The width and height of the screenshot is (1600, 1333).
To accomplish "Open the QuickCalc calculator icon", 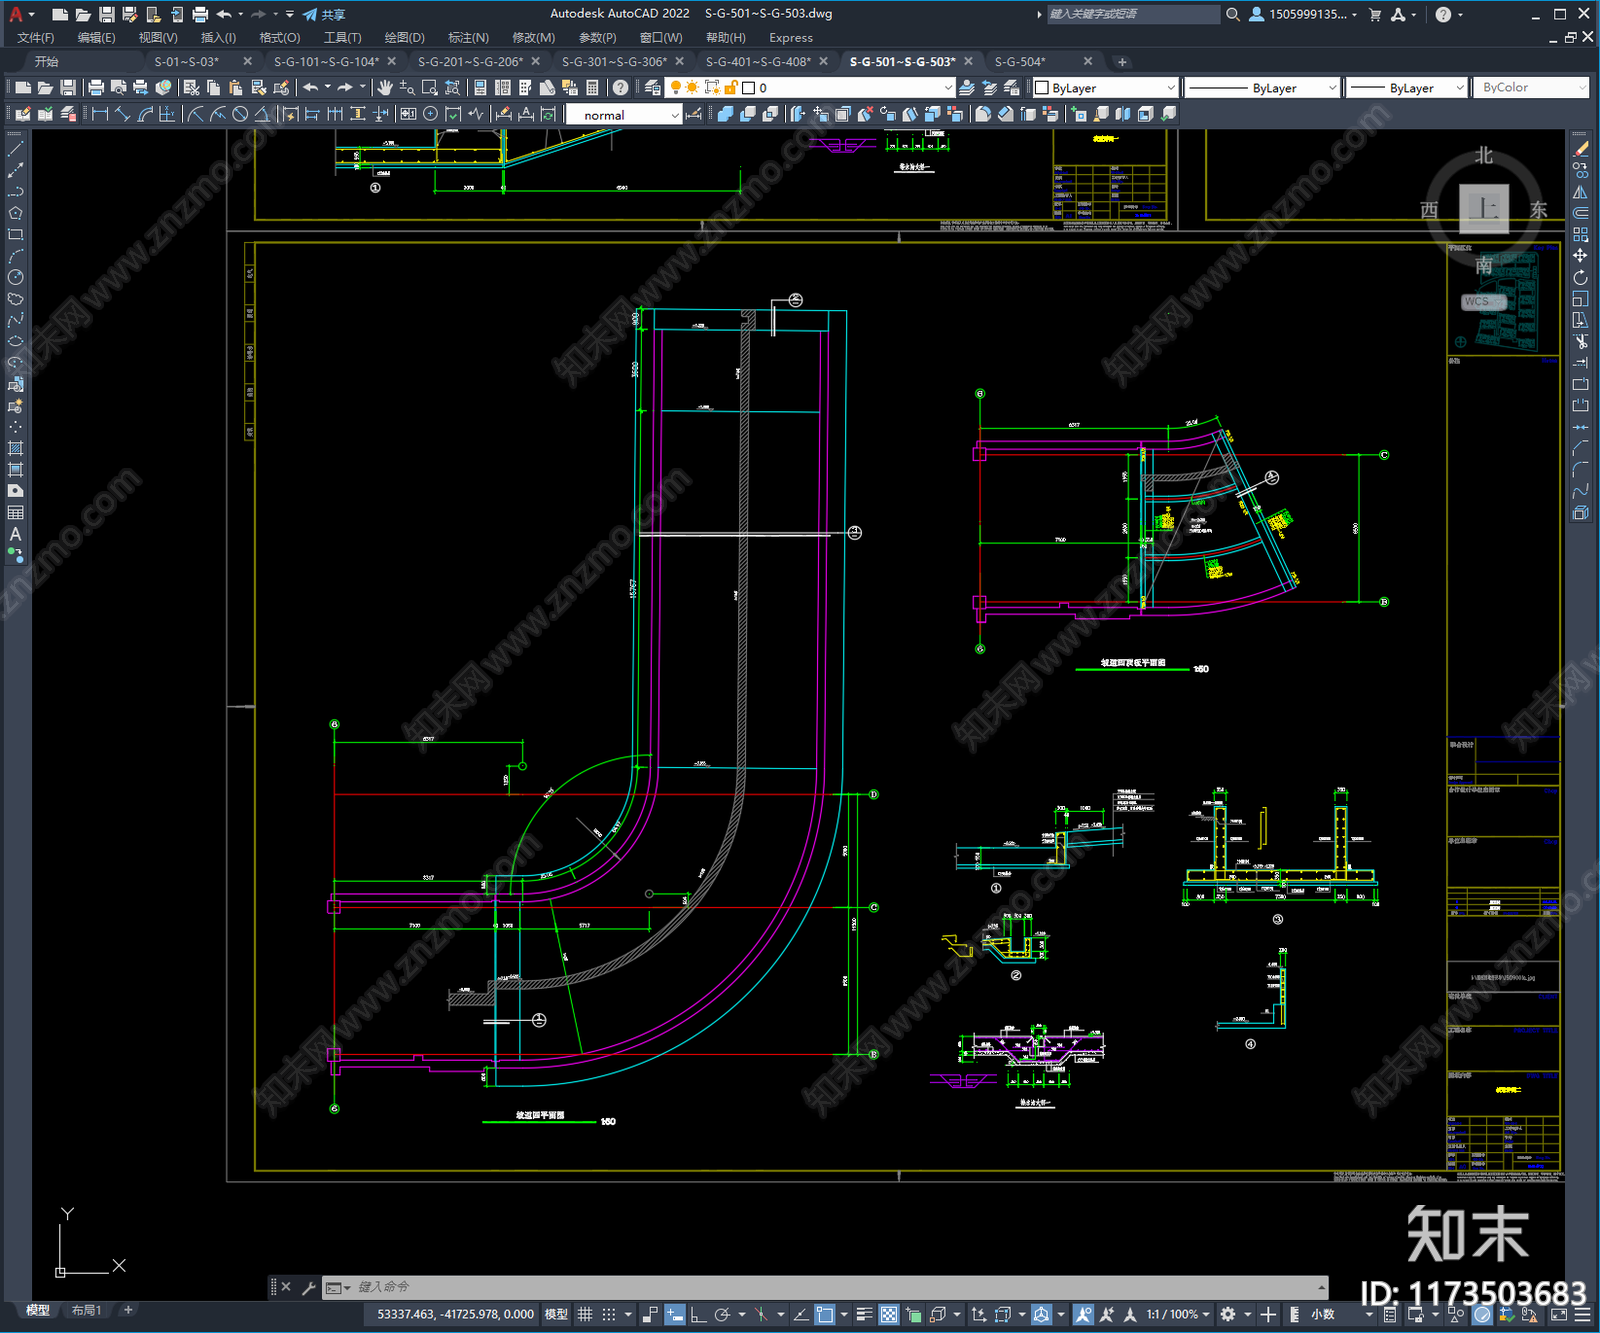I will 592,88.
